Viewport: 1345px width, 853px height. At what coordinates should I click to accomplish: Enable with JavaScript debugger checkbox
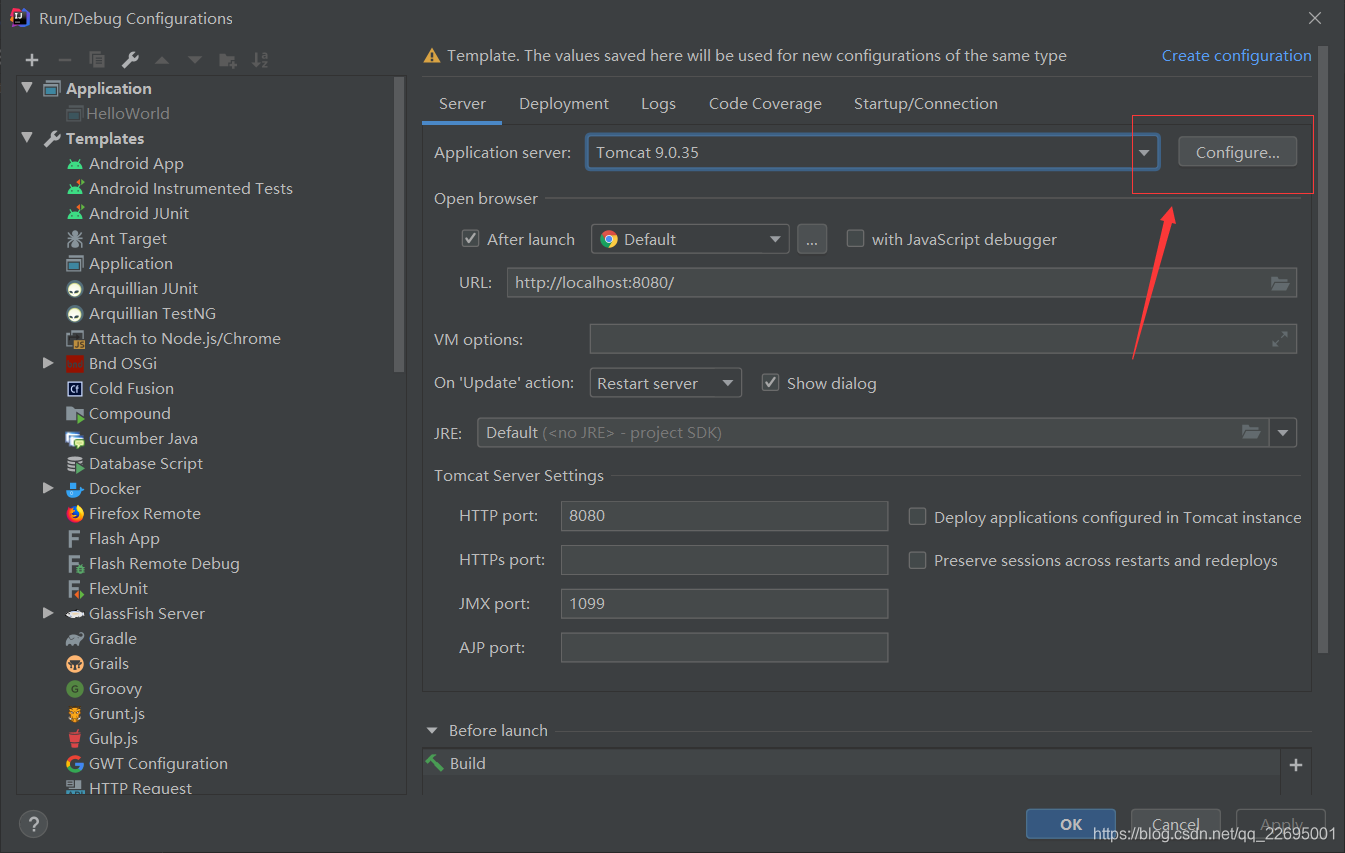coord(855,239)
